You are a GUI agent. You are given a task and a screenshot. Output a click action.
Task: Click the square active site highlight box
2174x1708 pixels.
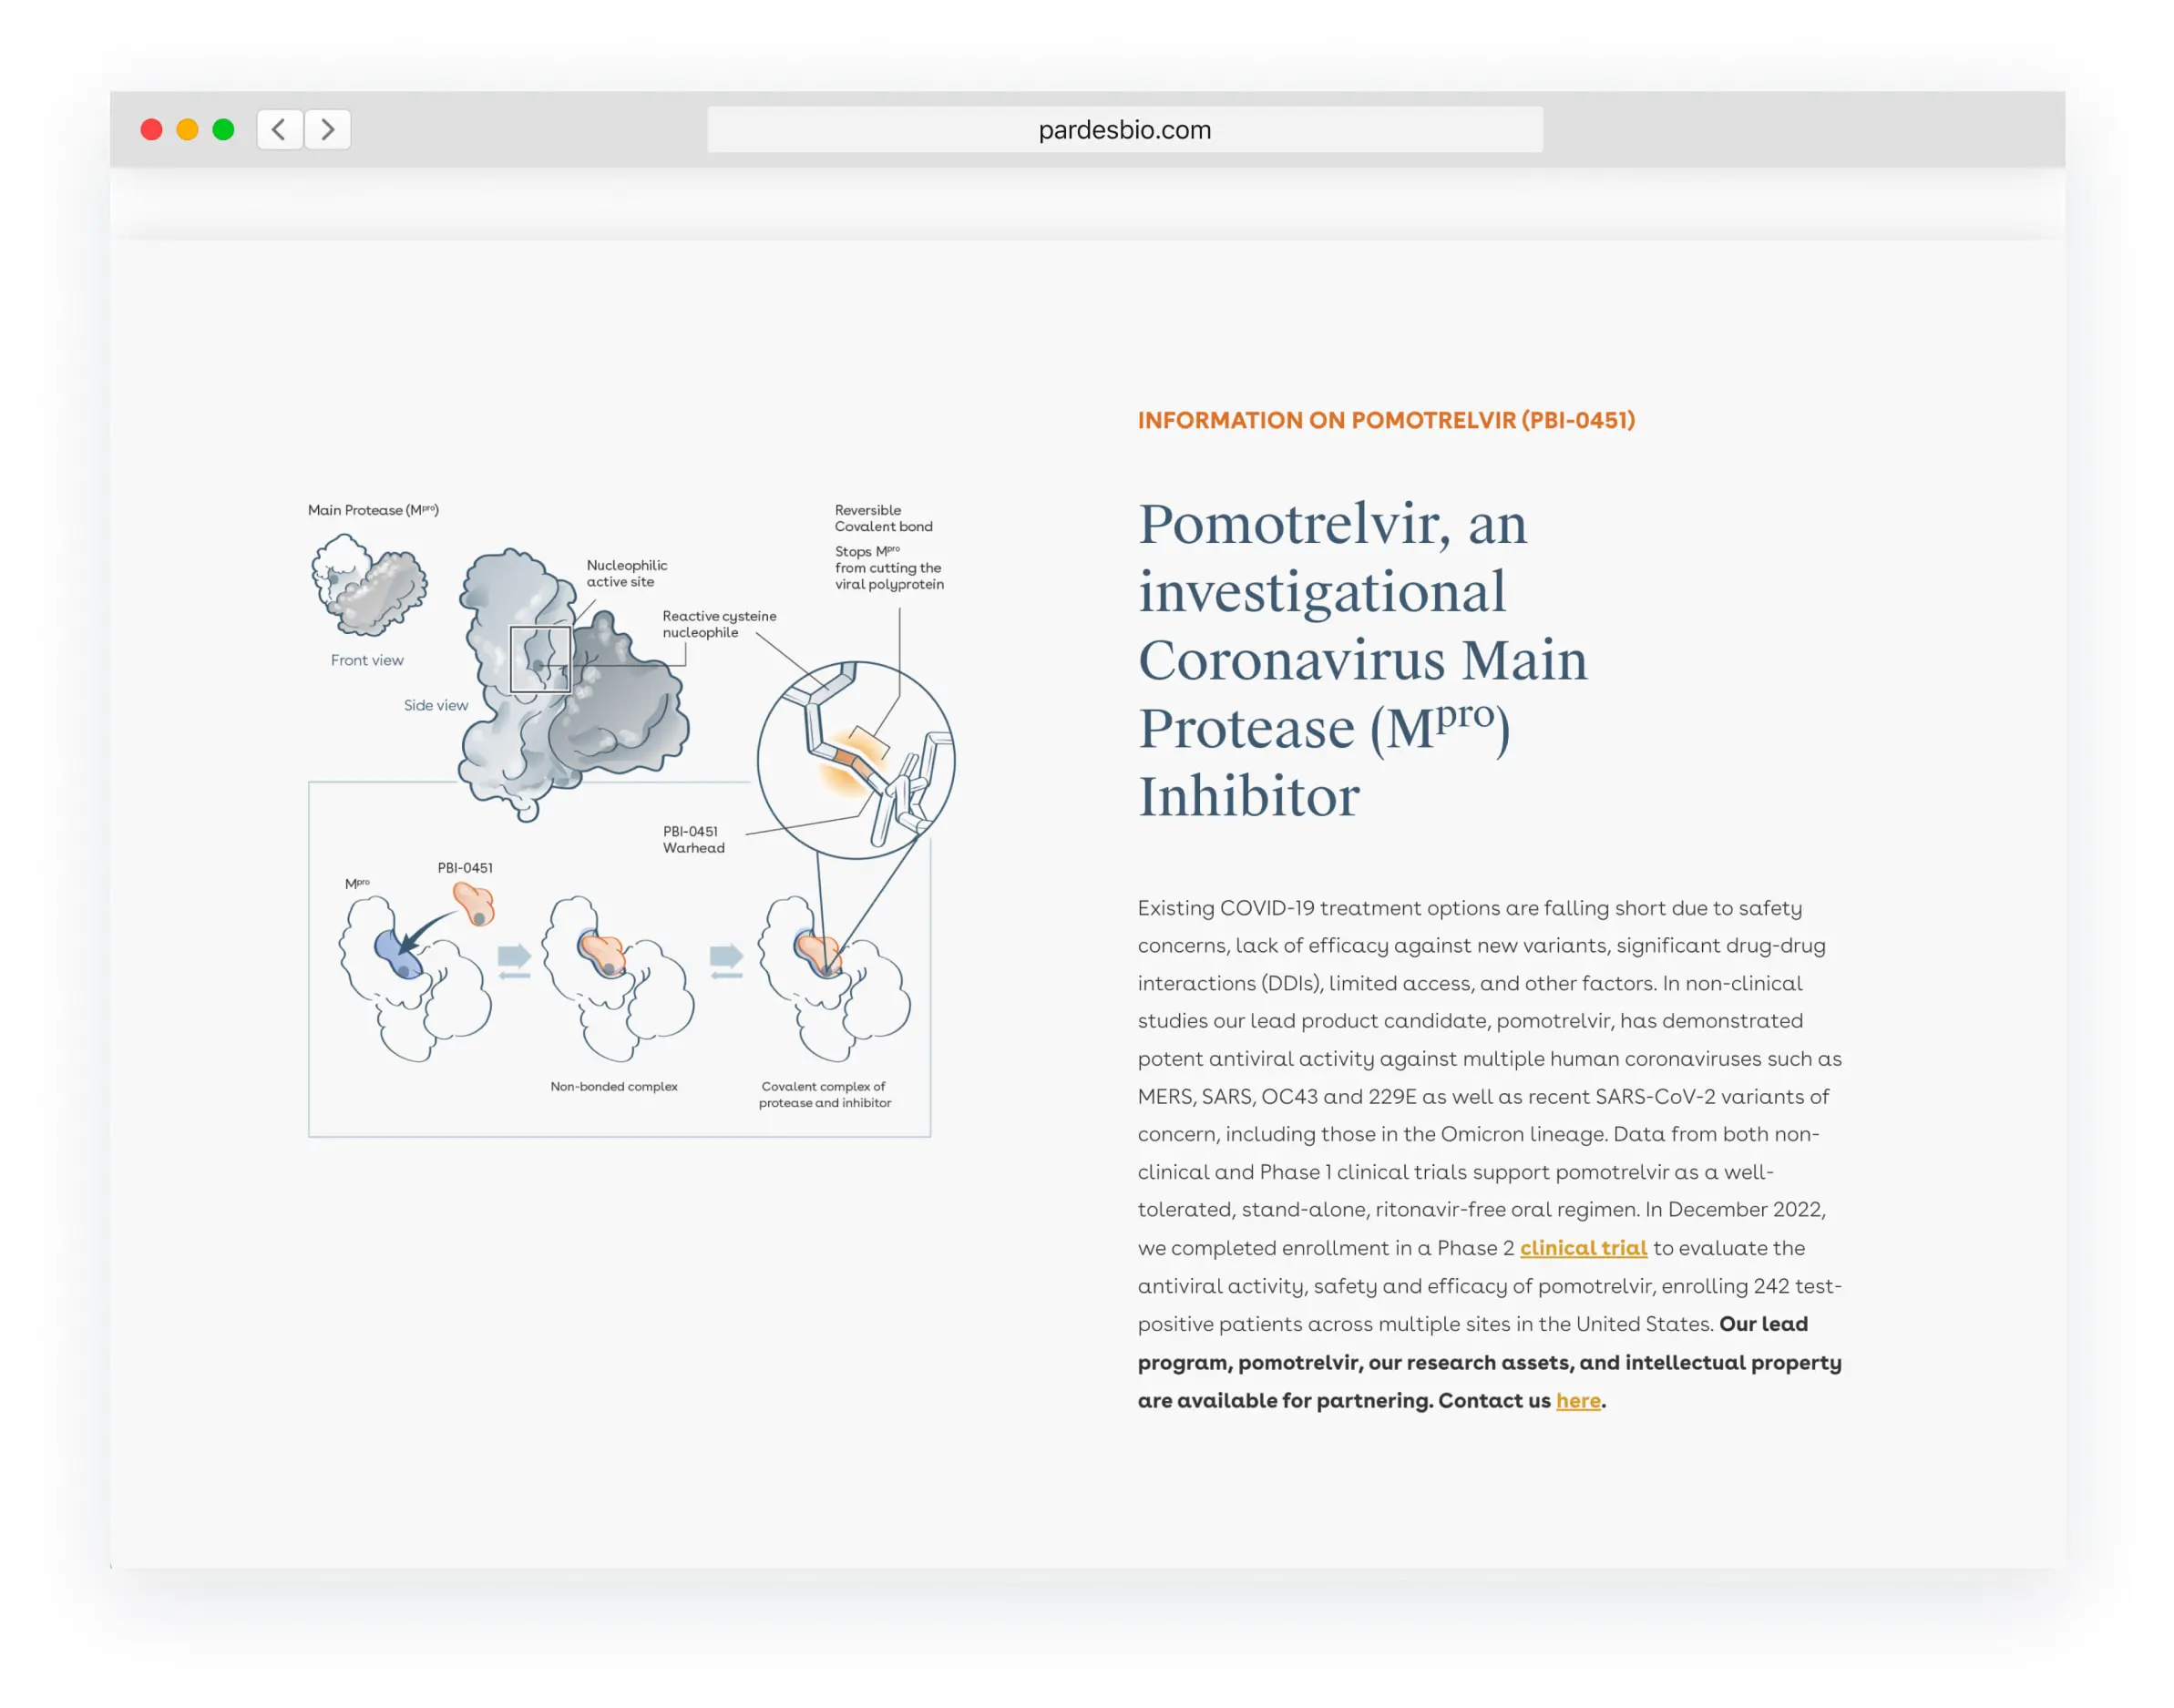(x=540, y=660)
